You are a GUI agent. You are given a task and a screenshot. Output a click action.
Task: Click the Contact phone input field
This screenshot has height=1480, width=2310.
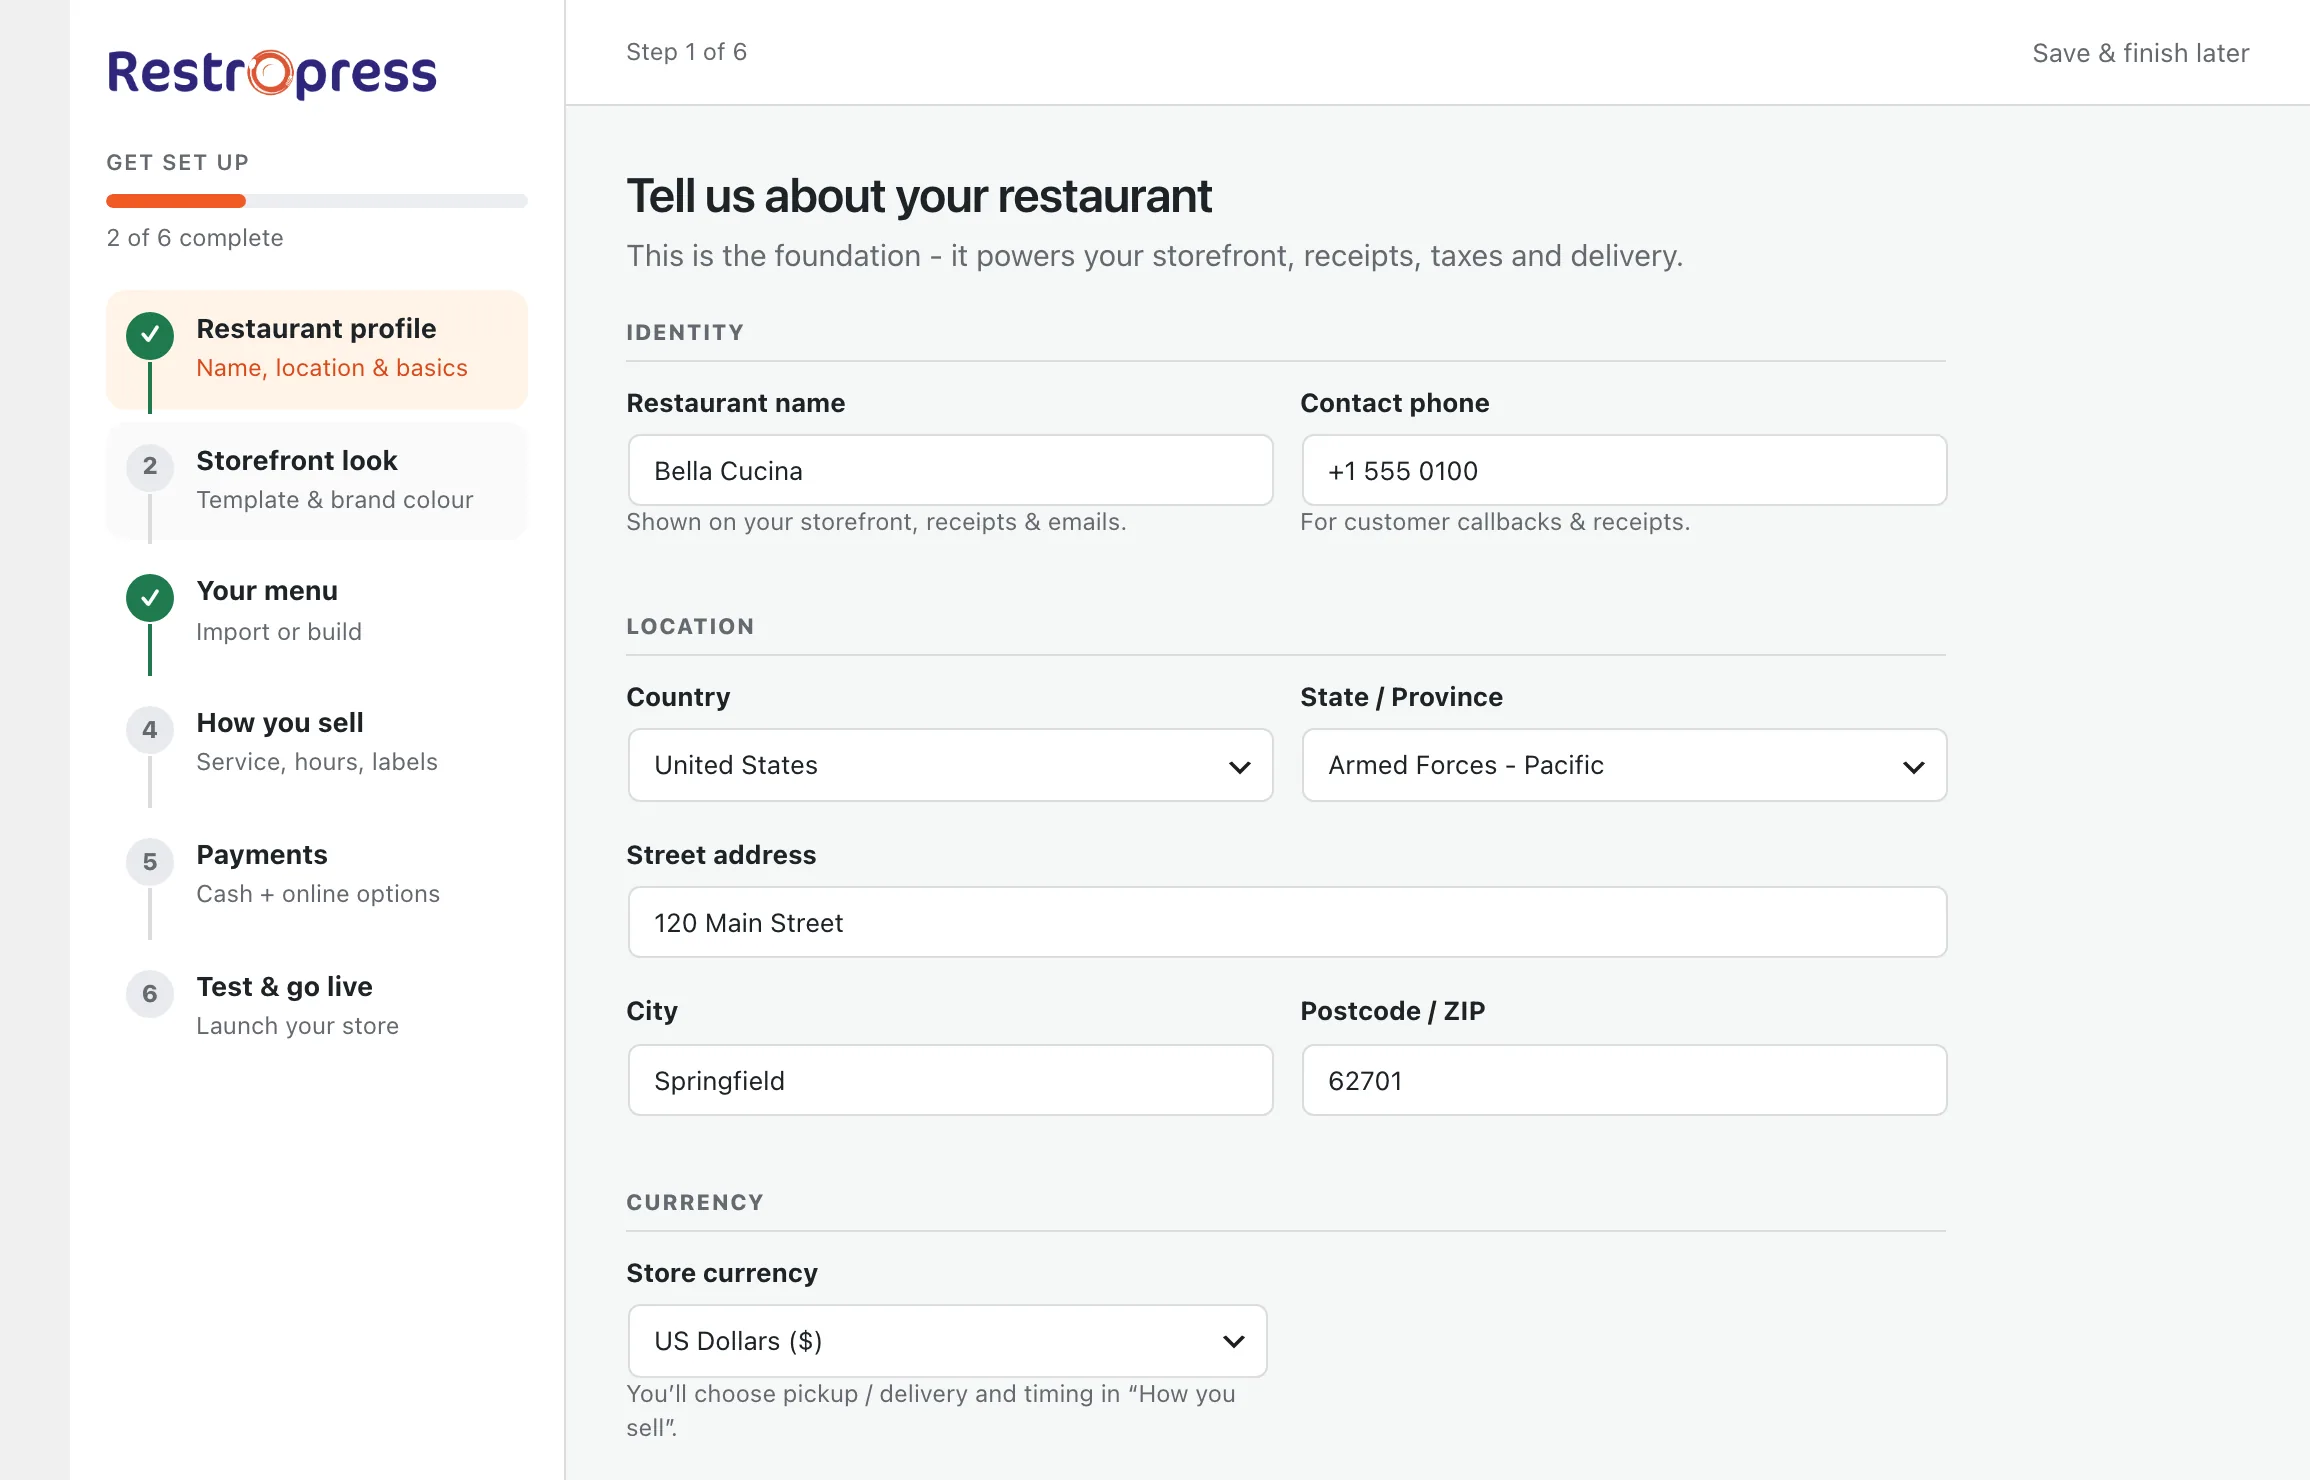click(x=1624, y=470)
